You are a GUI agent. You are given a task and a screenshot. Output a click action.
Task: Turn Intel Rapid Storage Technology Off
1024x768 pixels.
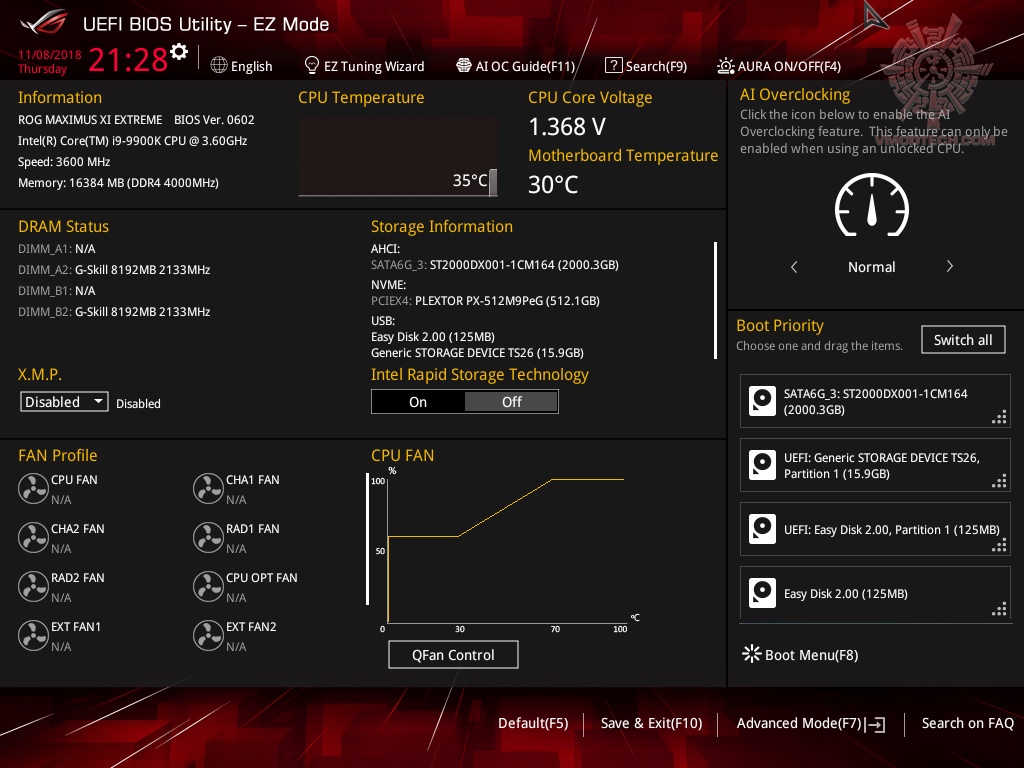point(511,402)
